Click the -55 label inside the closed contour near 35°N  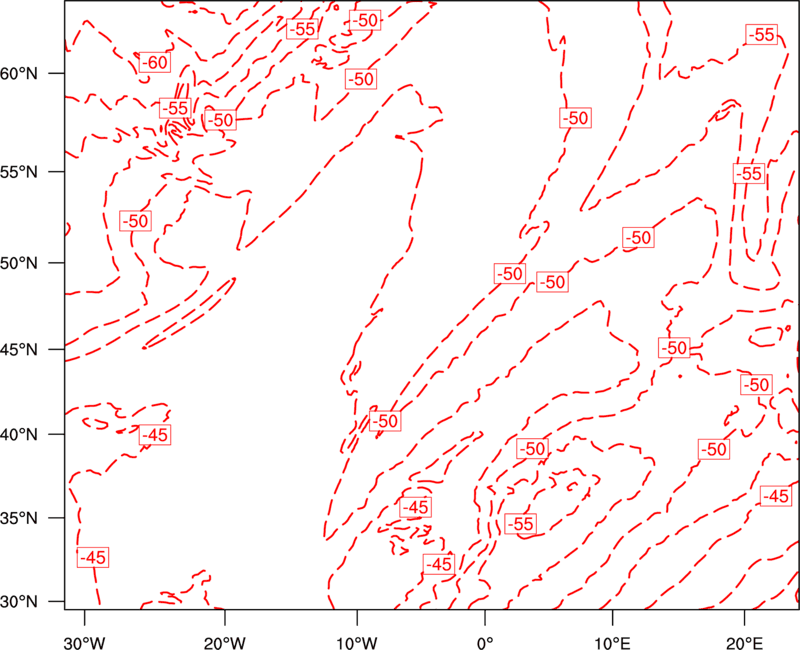coord(520,524)
